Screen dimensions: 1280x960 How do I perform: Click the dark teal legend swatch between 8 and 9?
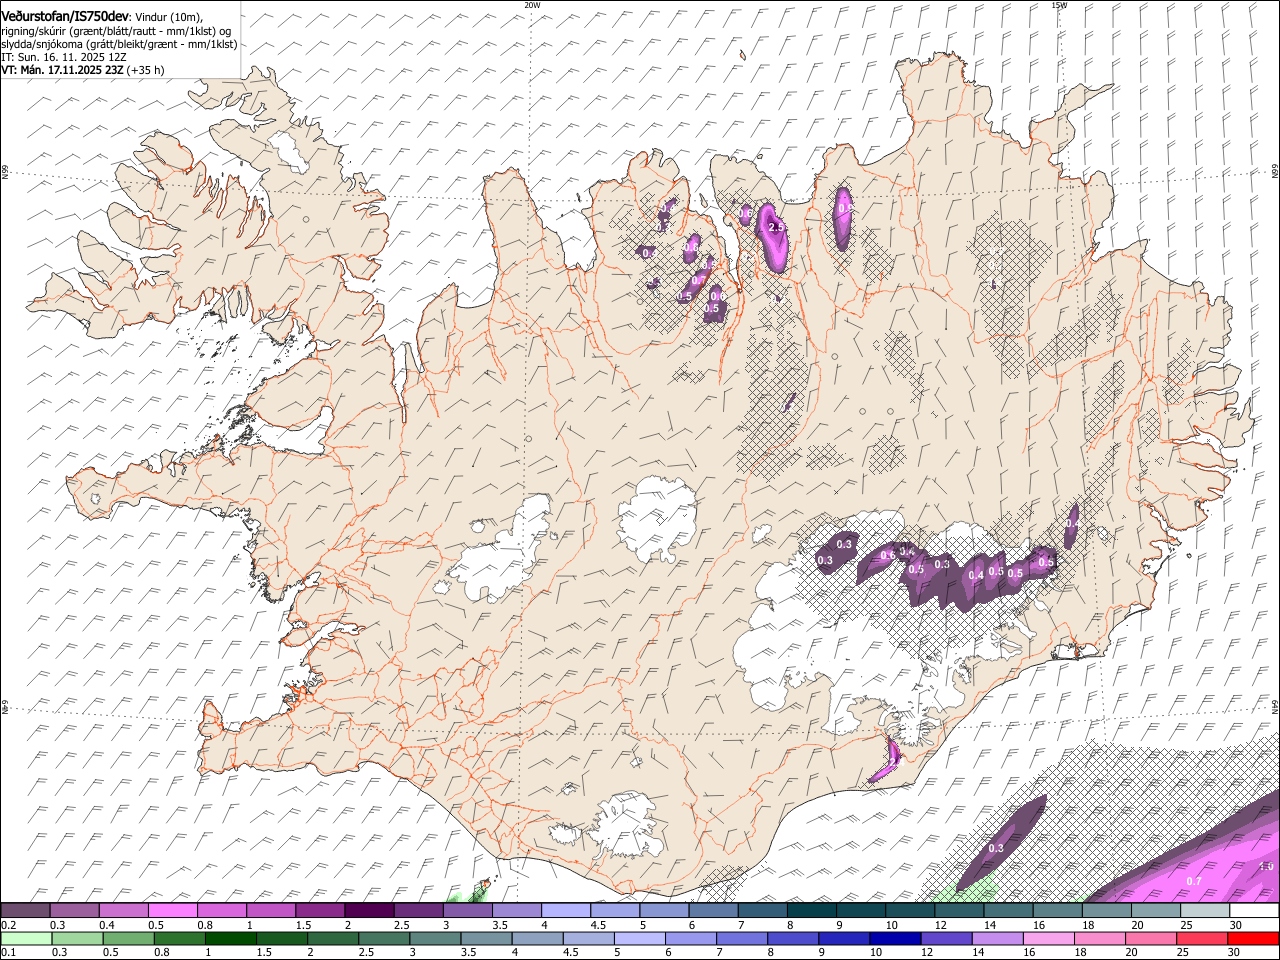811,911
